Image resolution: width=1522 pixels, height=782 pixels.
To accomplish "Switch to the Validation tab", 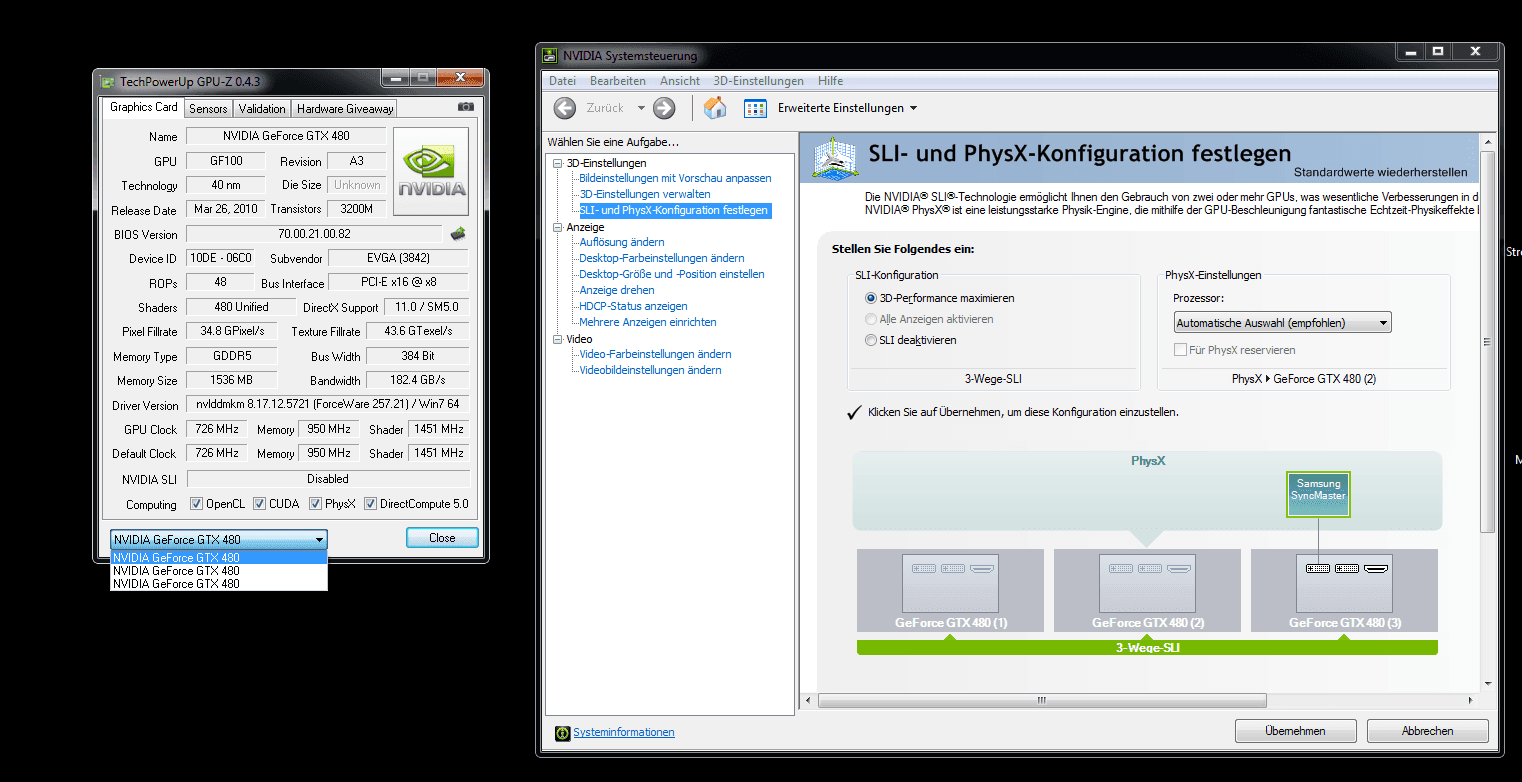I will [262, 109].
